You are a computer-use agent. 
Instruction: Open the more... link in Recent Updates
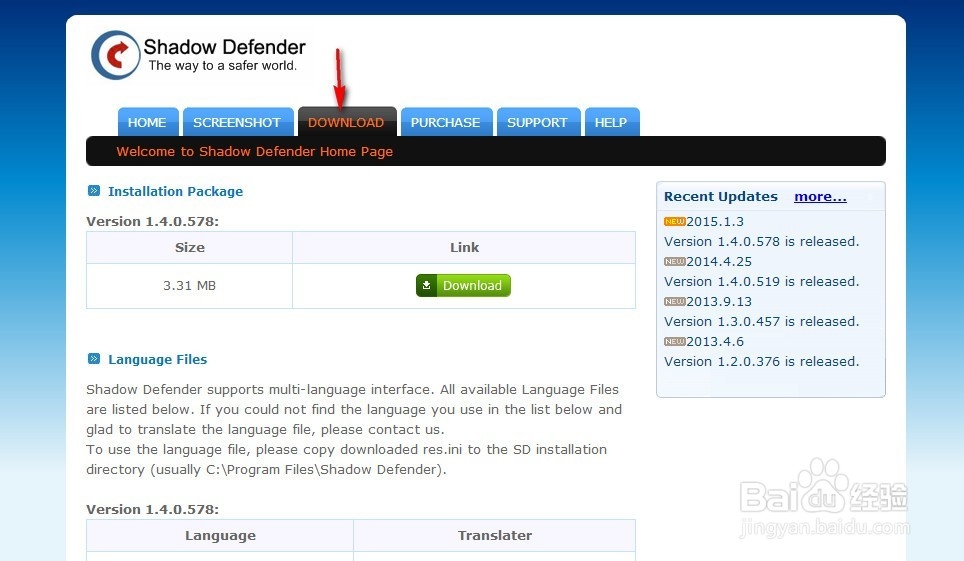pos(820,197)
